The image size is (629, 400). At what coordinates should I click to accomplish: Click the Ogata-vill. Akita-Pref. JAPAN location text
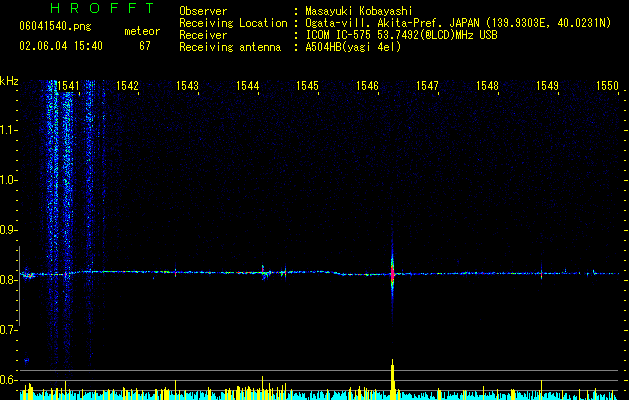tap(458, 23)
